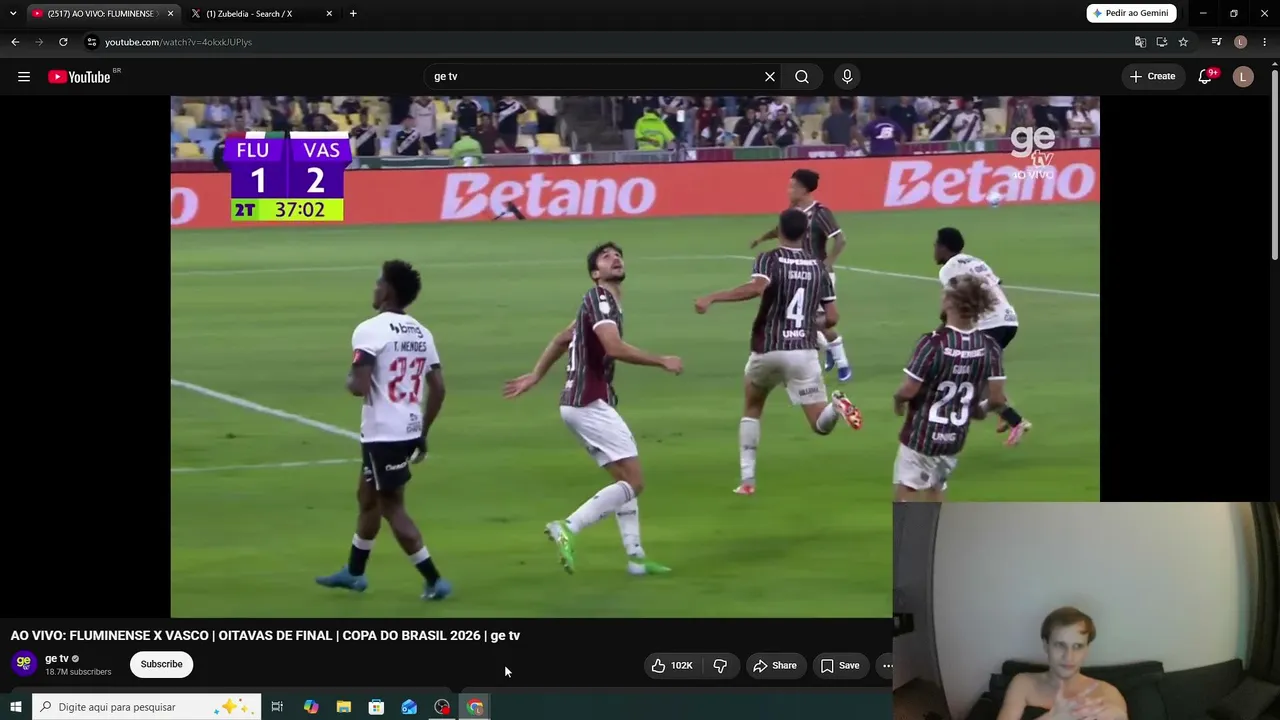
Task: Close the Zubeldia Search X tab
Action: point(329,14)
